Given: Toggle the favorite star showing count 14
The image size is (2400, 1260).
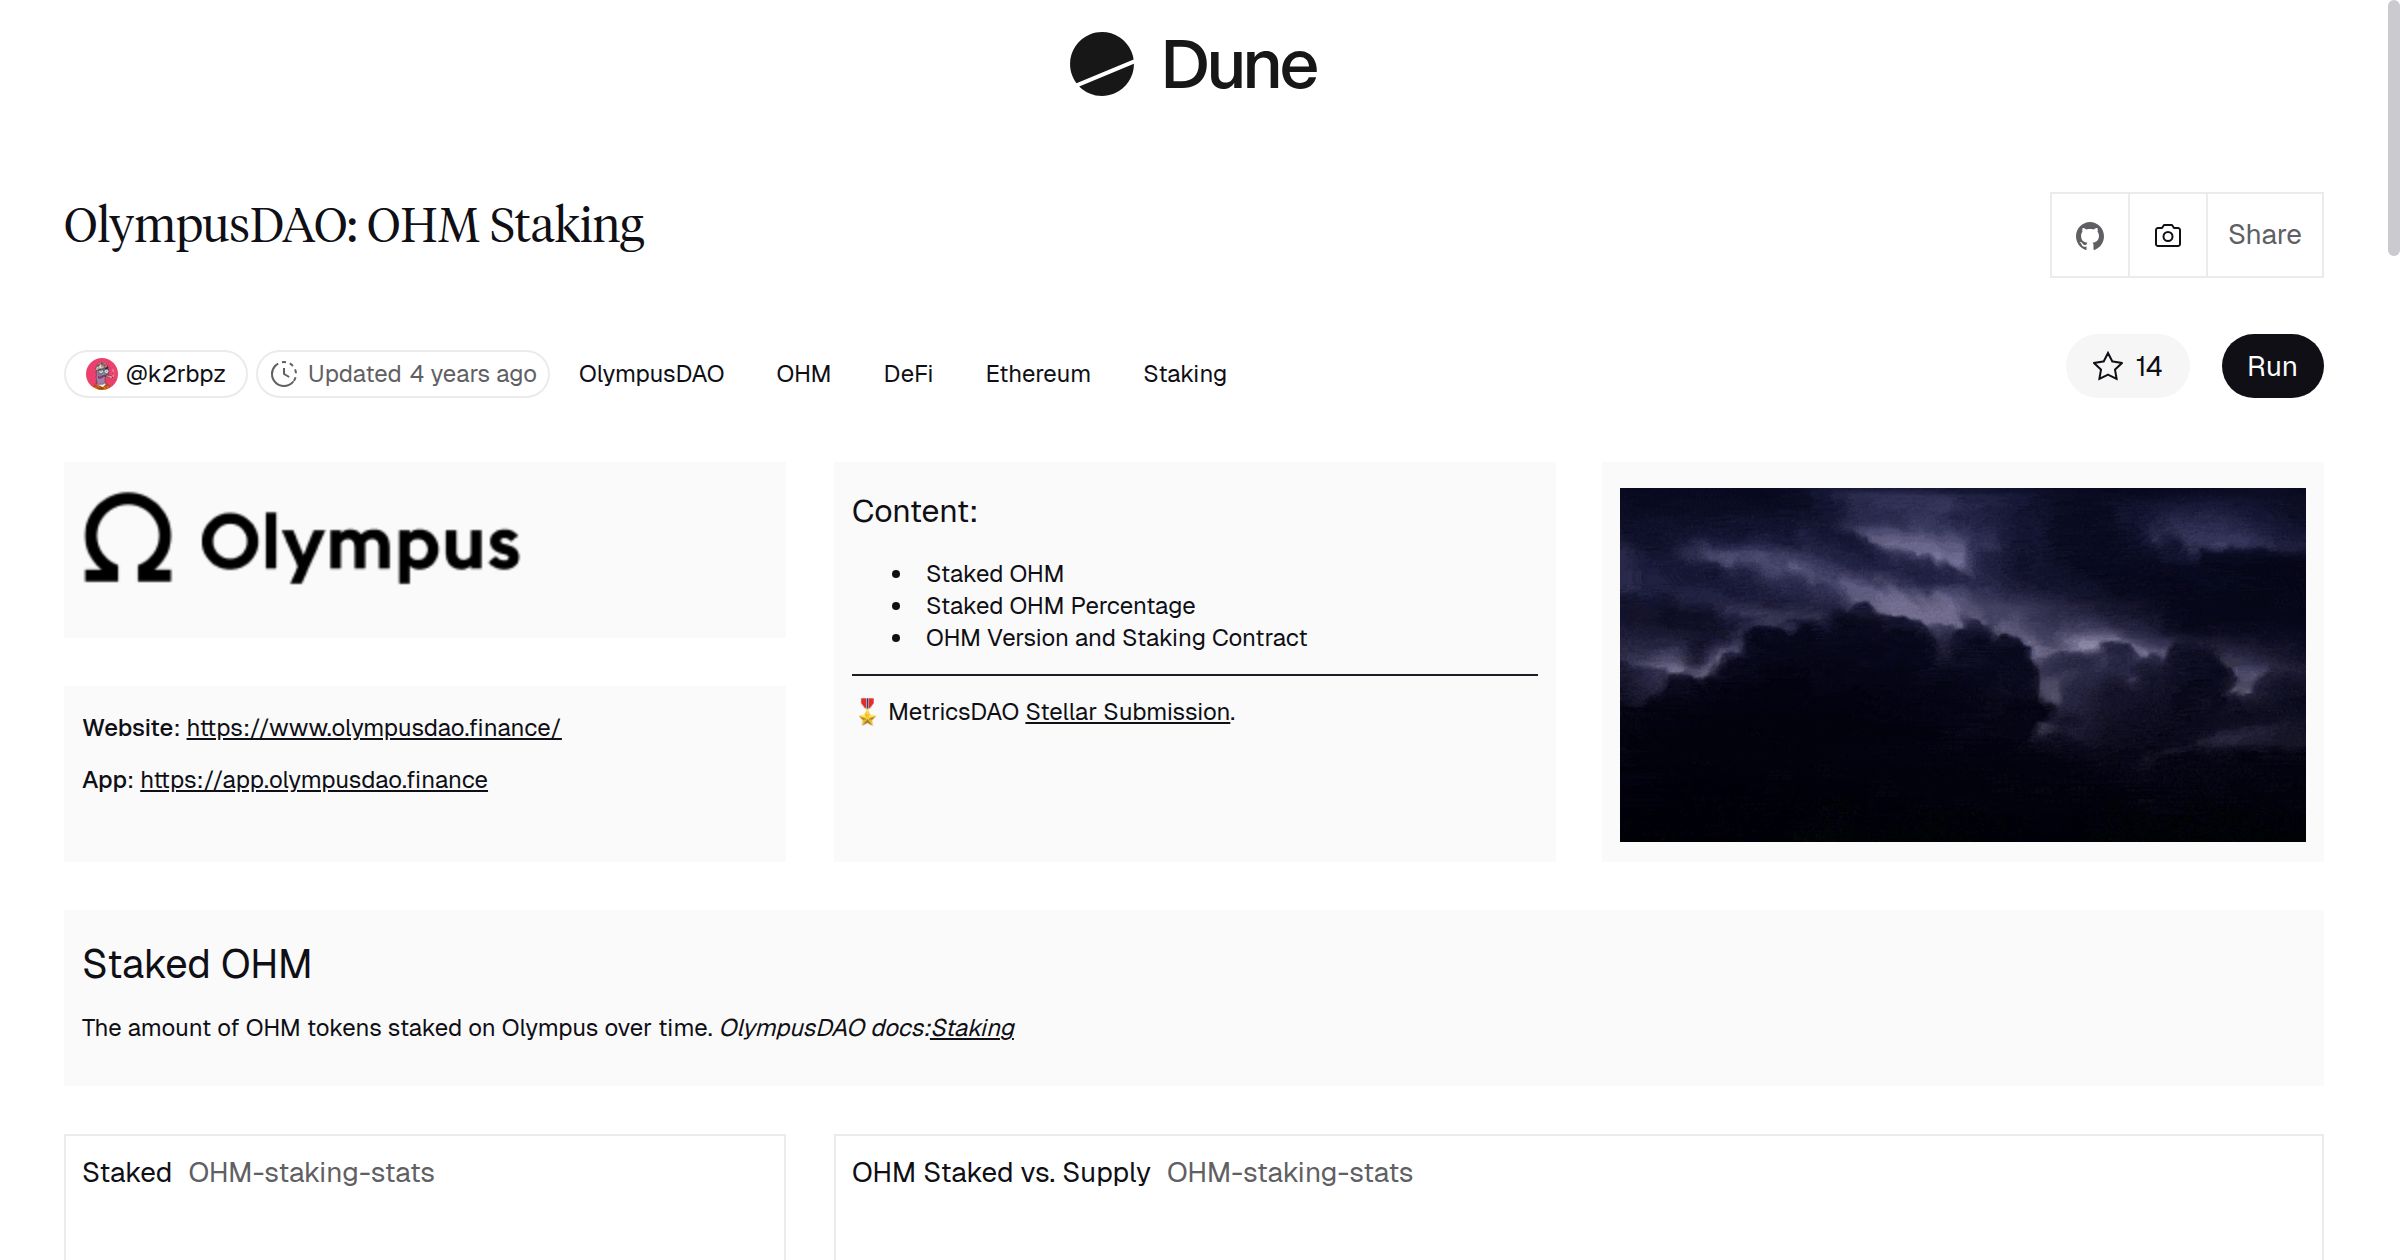Looking at the screenshot, I should 2127,366.
